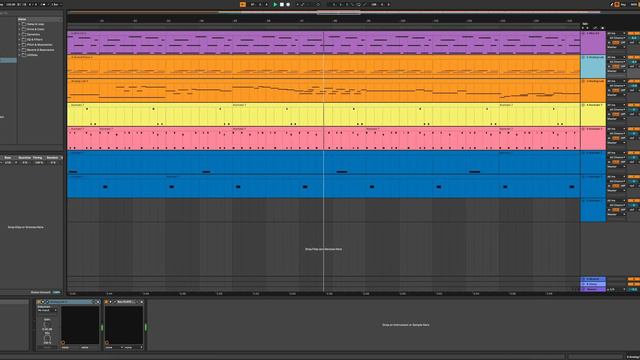
Task: Select the pink drum clip in the arrangement
Action: coord(324,138)
